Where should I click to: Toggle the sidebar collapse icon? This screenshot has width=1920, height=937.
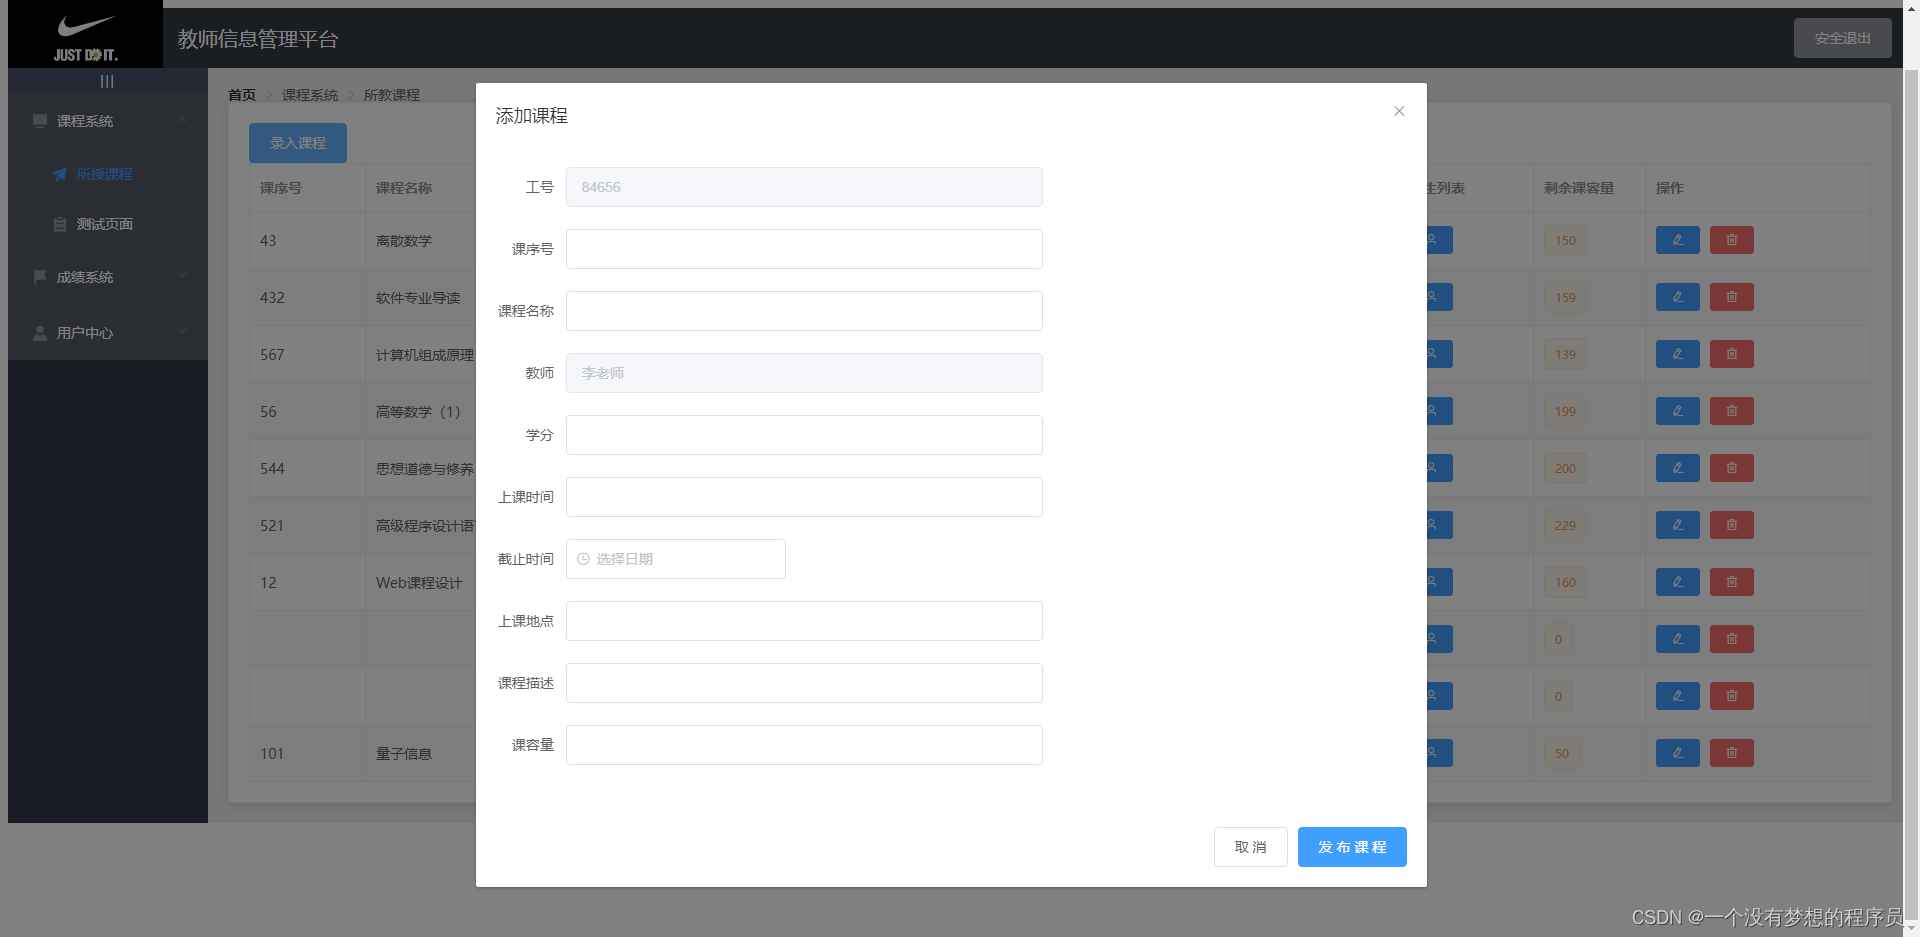pos(107,81)
